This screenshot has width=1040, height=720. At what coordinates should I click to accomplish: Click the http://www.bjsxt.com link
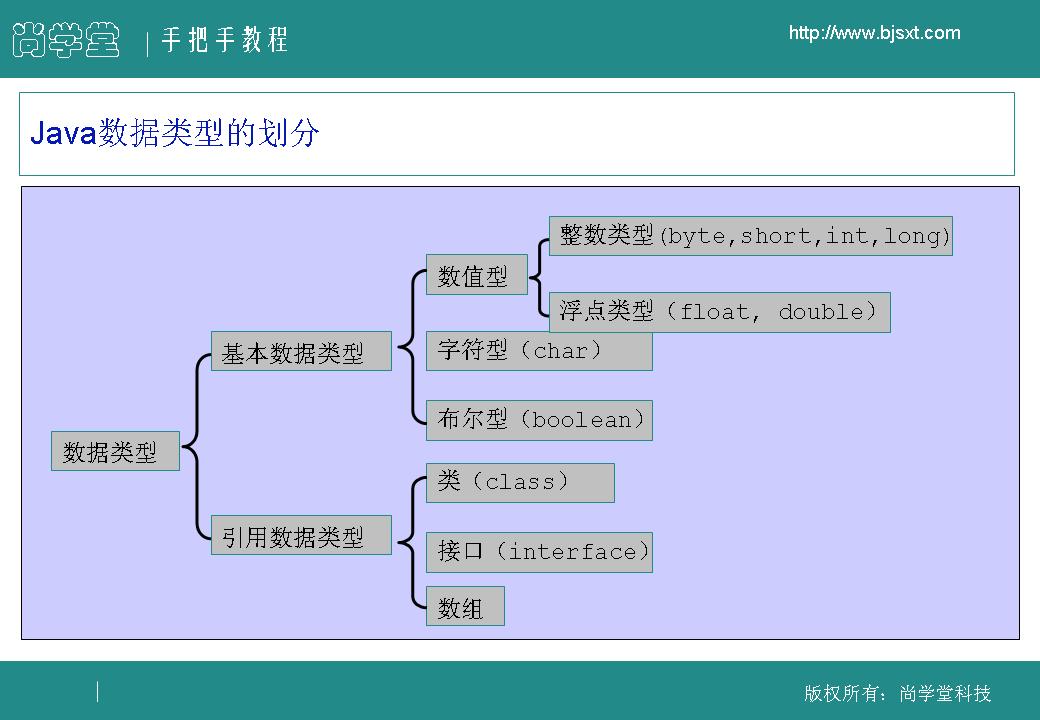pos(874,33)
